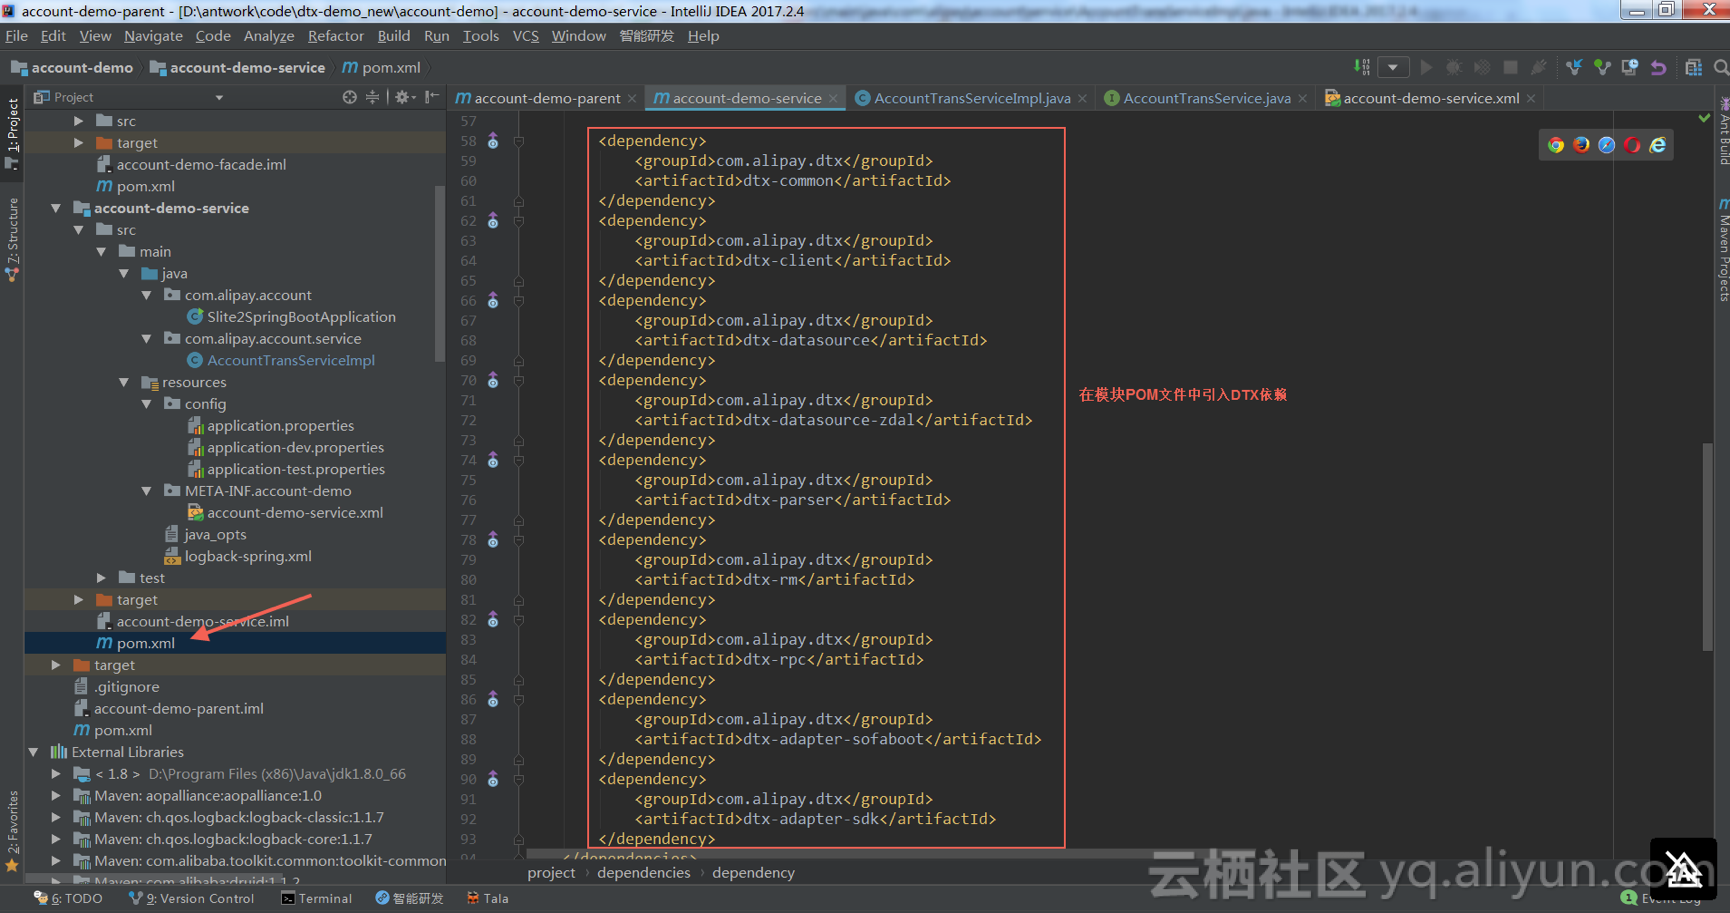Click the VCS Commit Changes icon

[x=1602, y=67]
